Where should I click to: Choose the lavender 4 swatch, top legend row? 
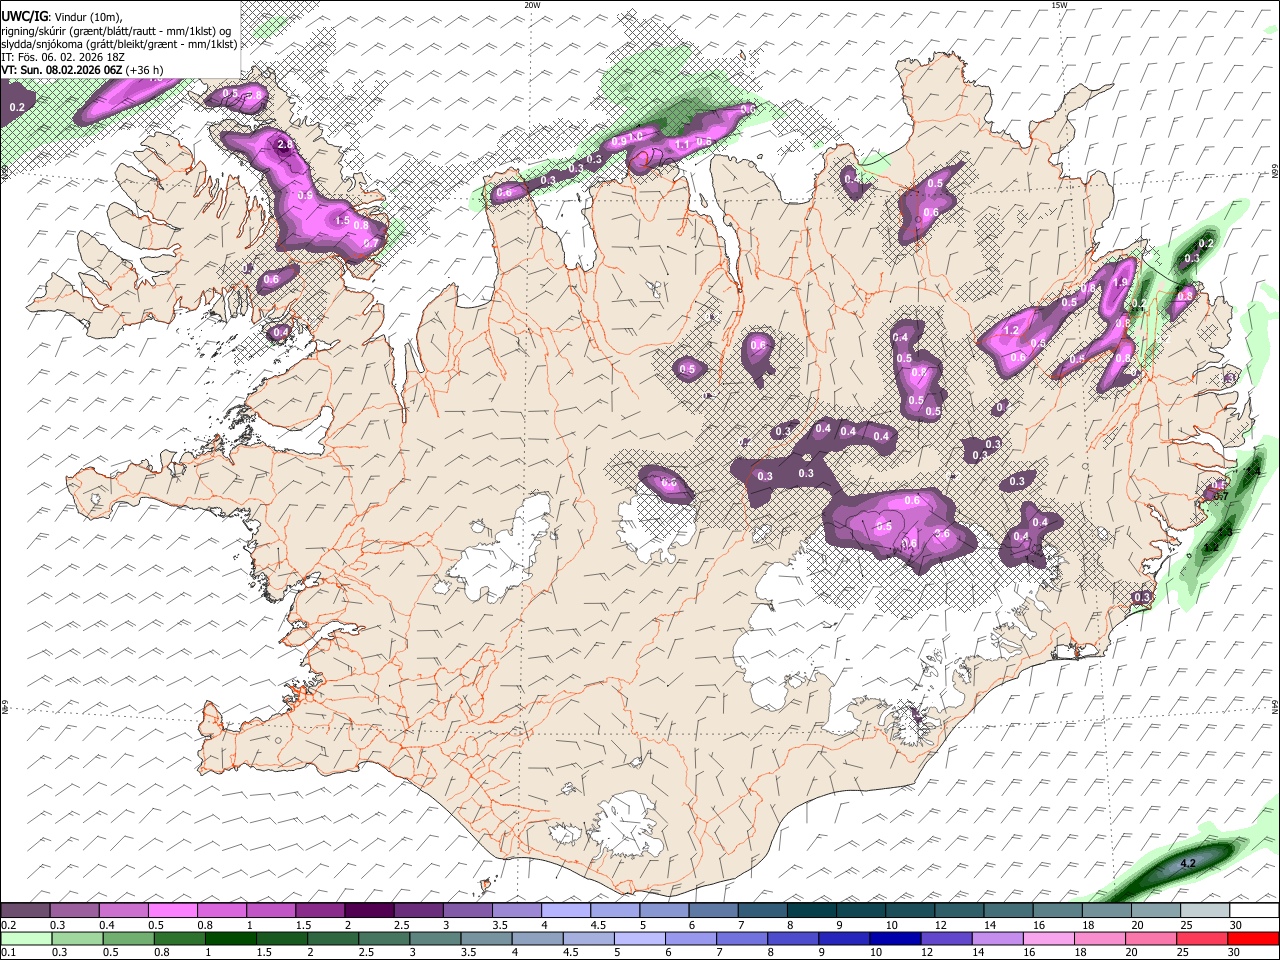coord(566,911)
